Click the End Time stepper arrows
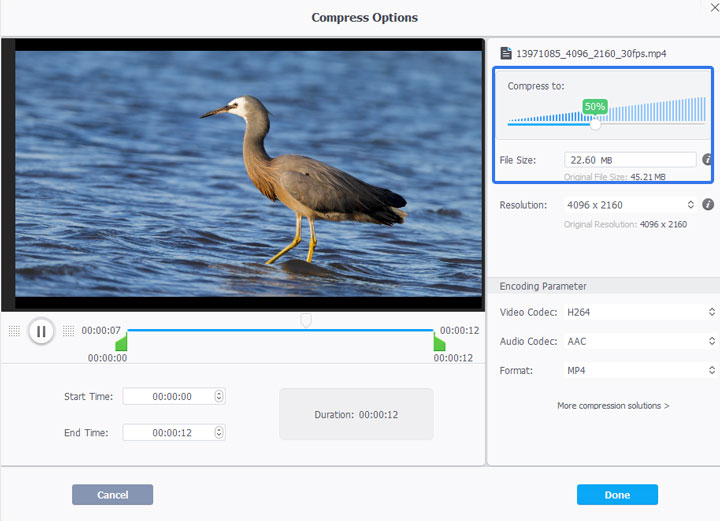The height and width of the screenshot is (521, 720). pyautogui.click(x=219, y=432)
